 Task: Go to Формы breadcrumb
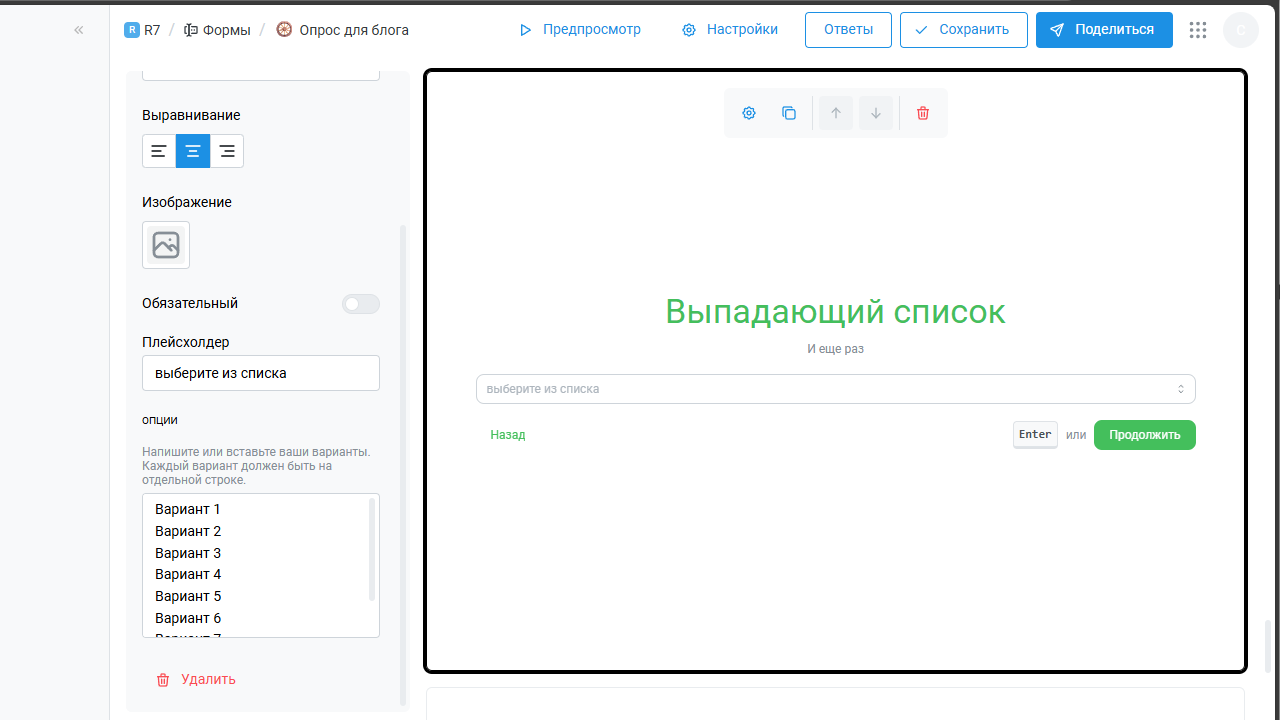(x=217, y=30)
